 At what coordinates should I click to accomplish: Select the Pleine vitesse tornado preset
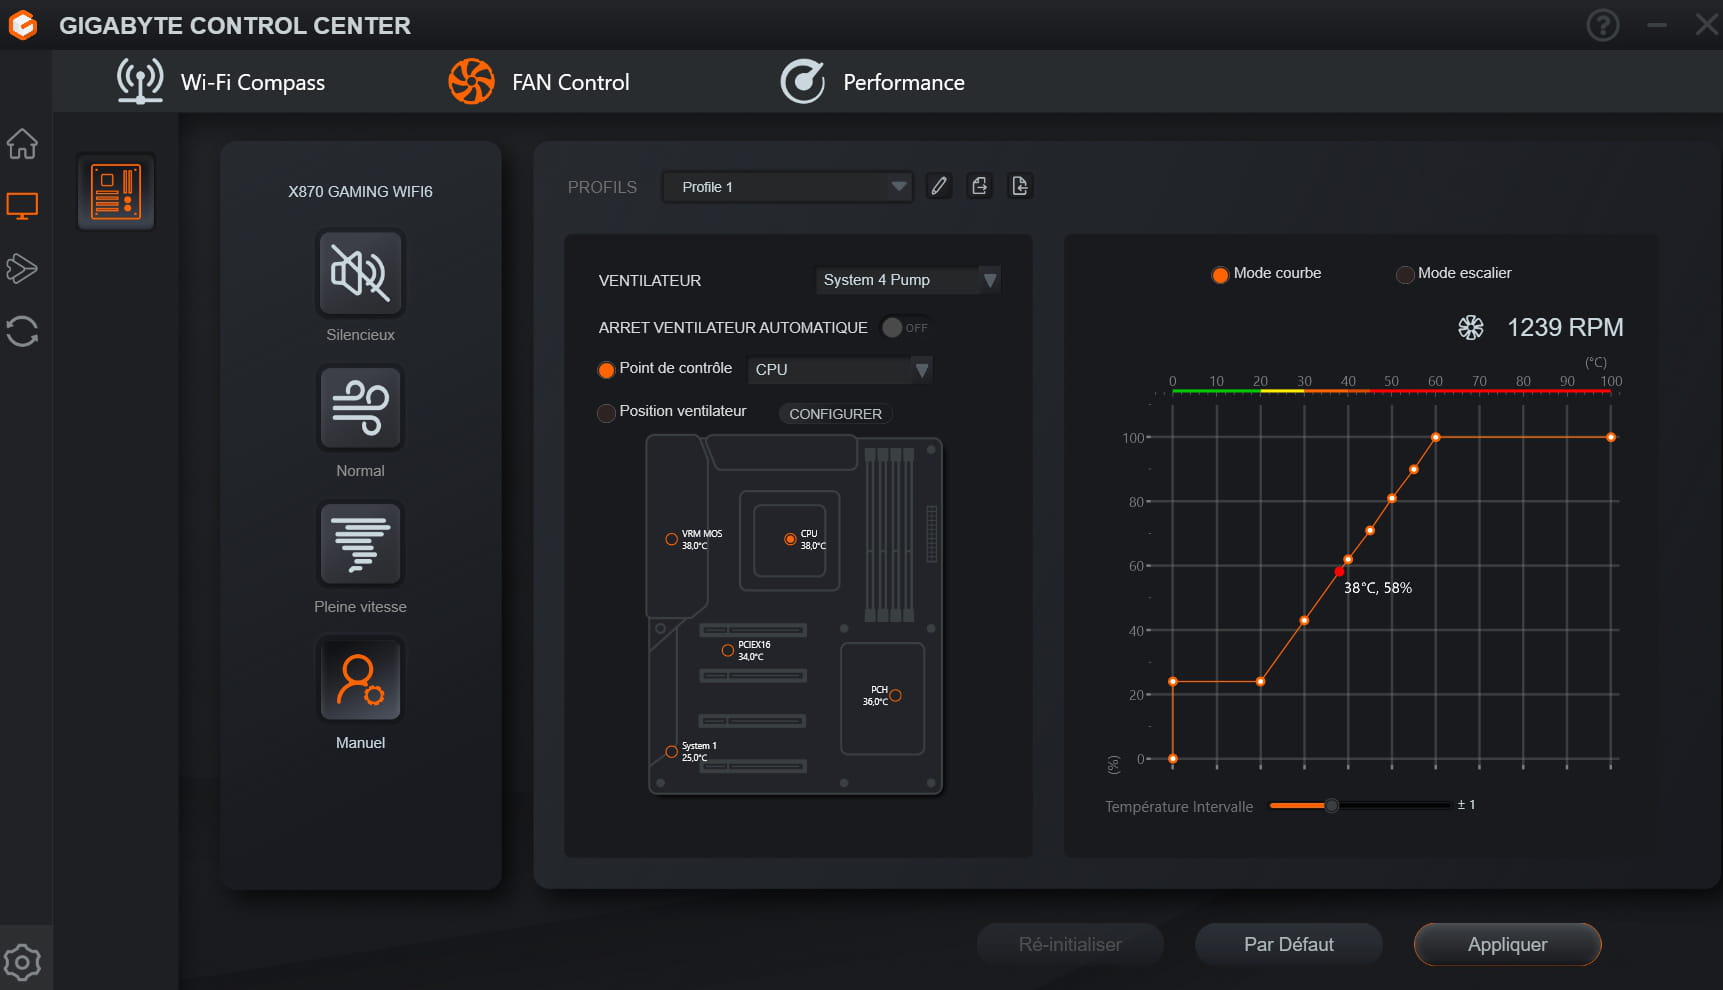coord(360,544)
